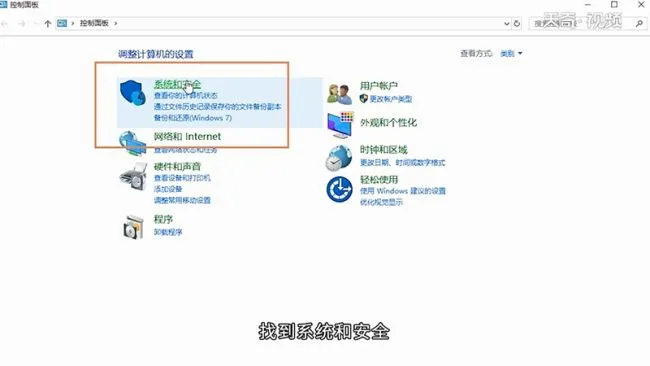The image size is (650, 366).
Task: Click the shield icon beside 更改帐户类型
Action: click(364, 99)
